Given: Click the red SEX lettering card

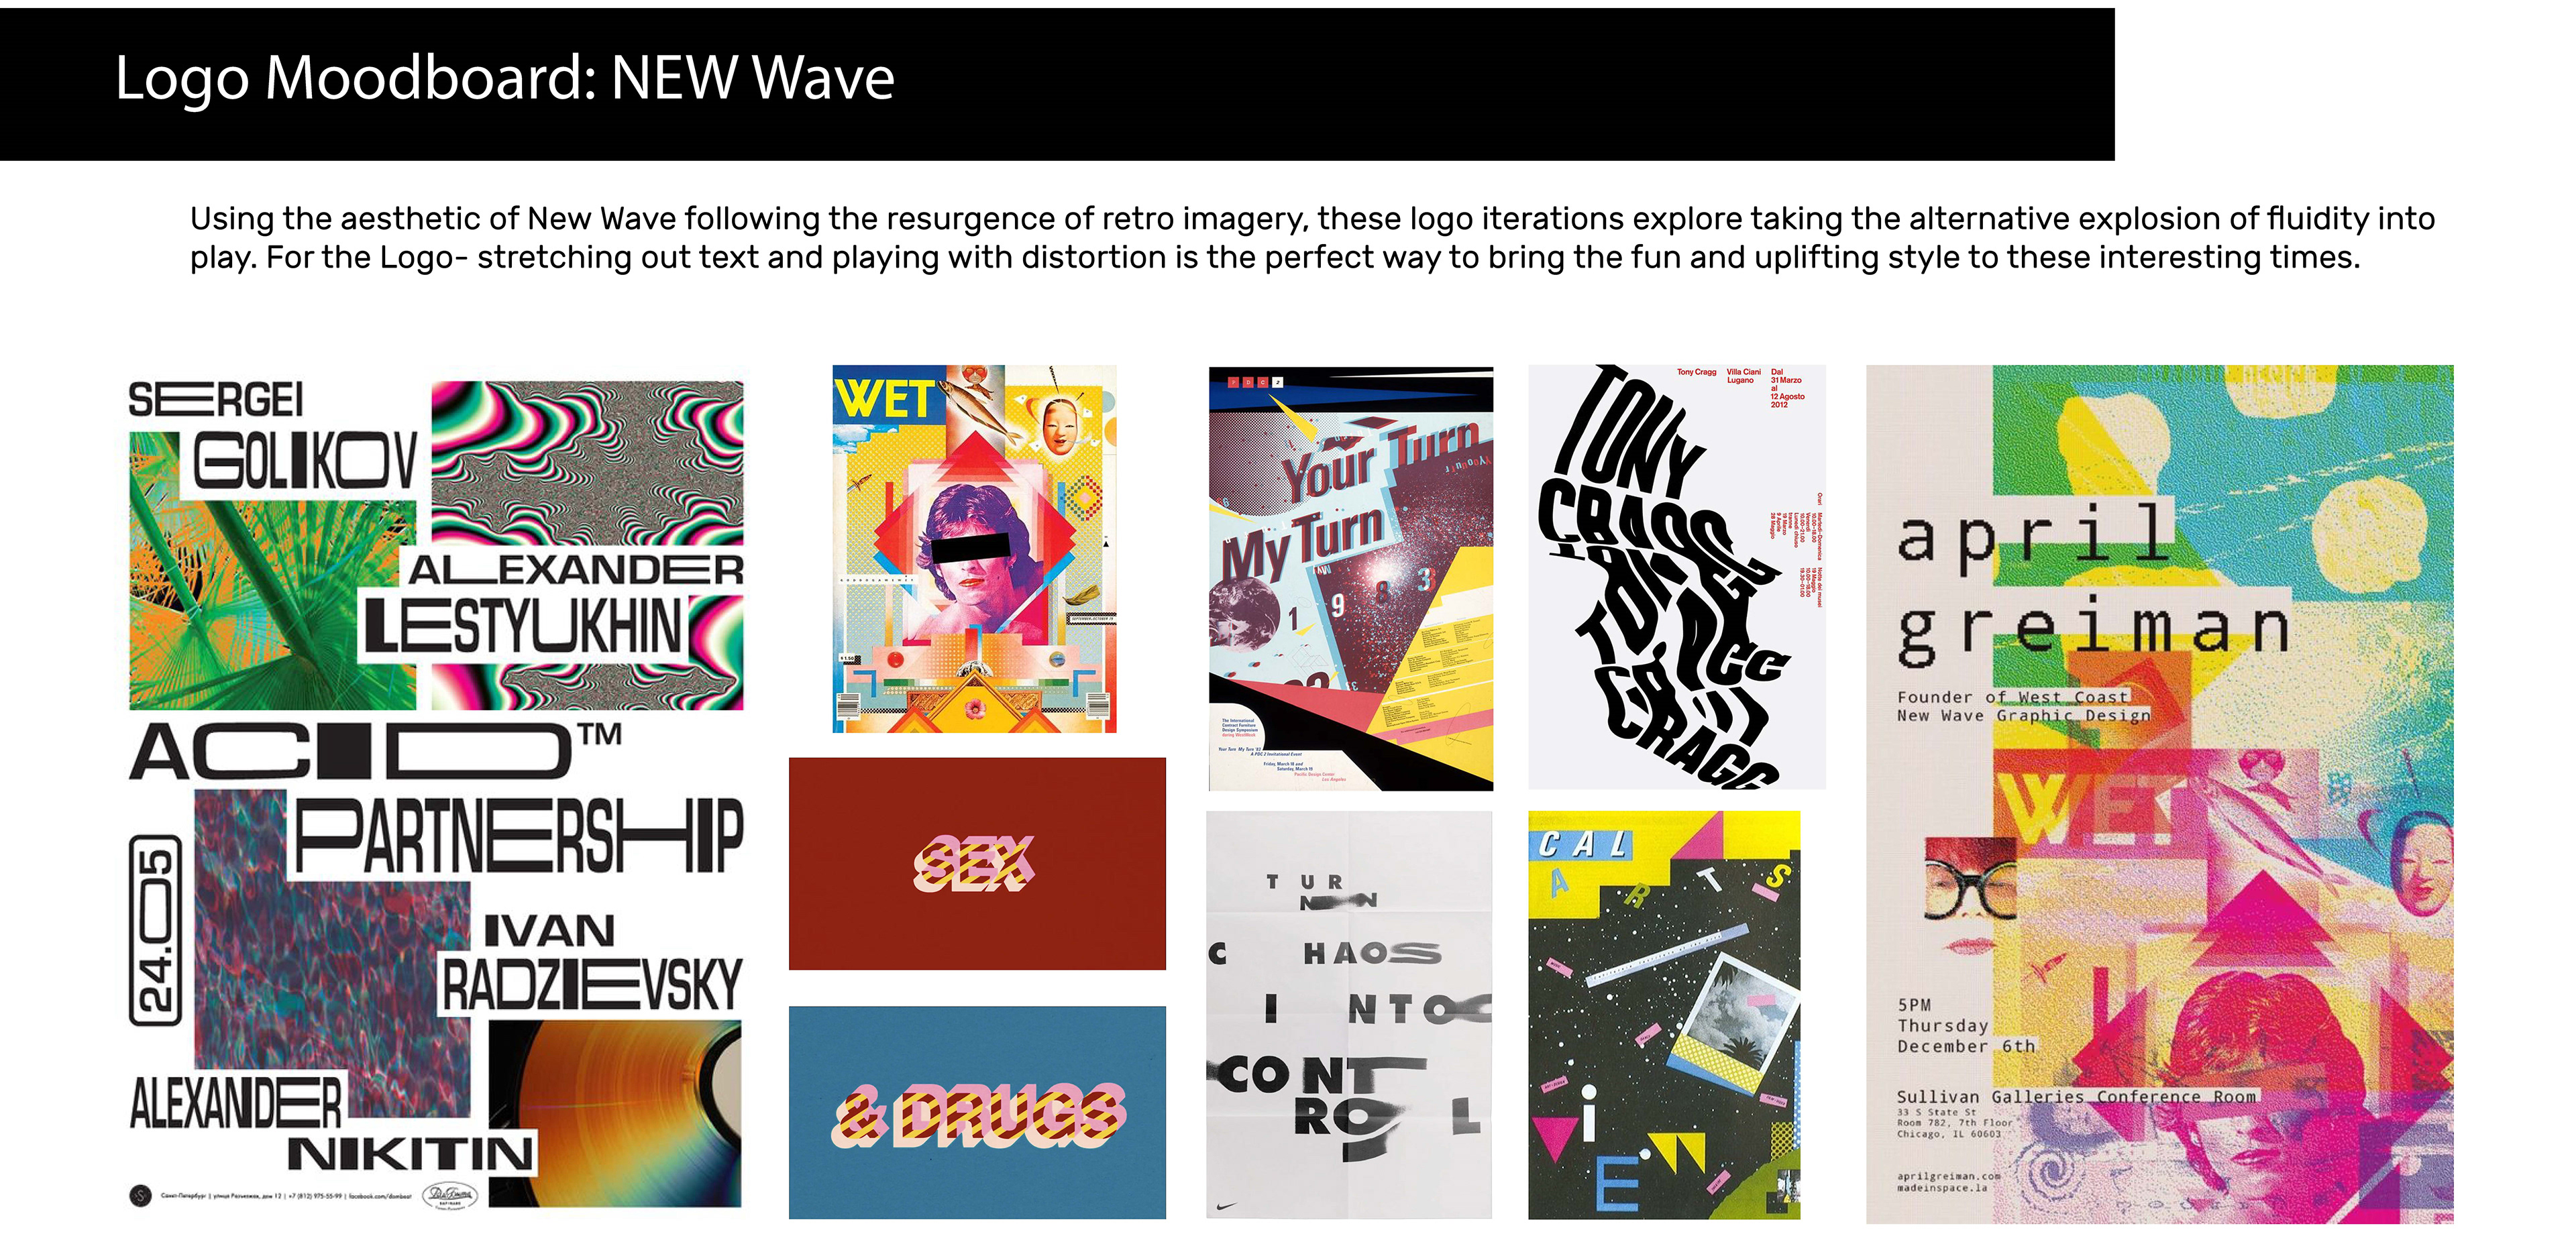Looking at the screenshot, I should click(977, 863).
